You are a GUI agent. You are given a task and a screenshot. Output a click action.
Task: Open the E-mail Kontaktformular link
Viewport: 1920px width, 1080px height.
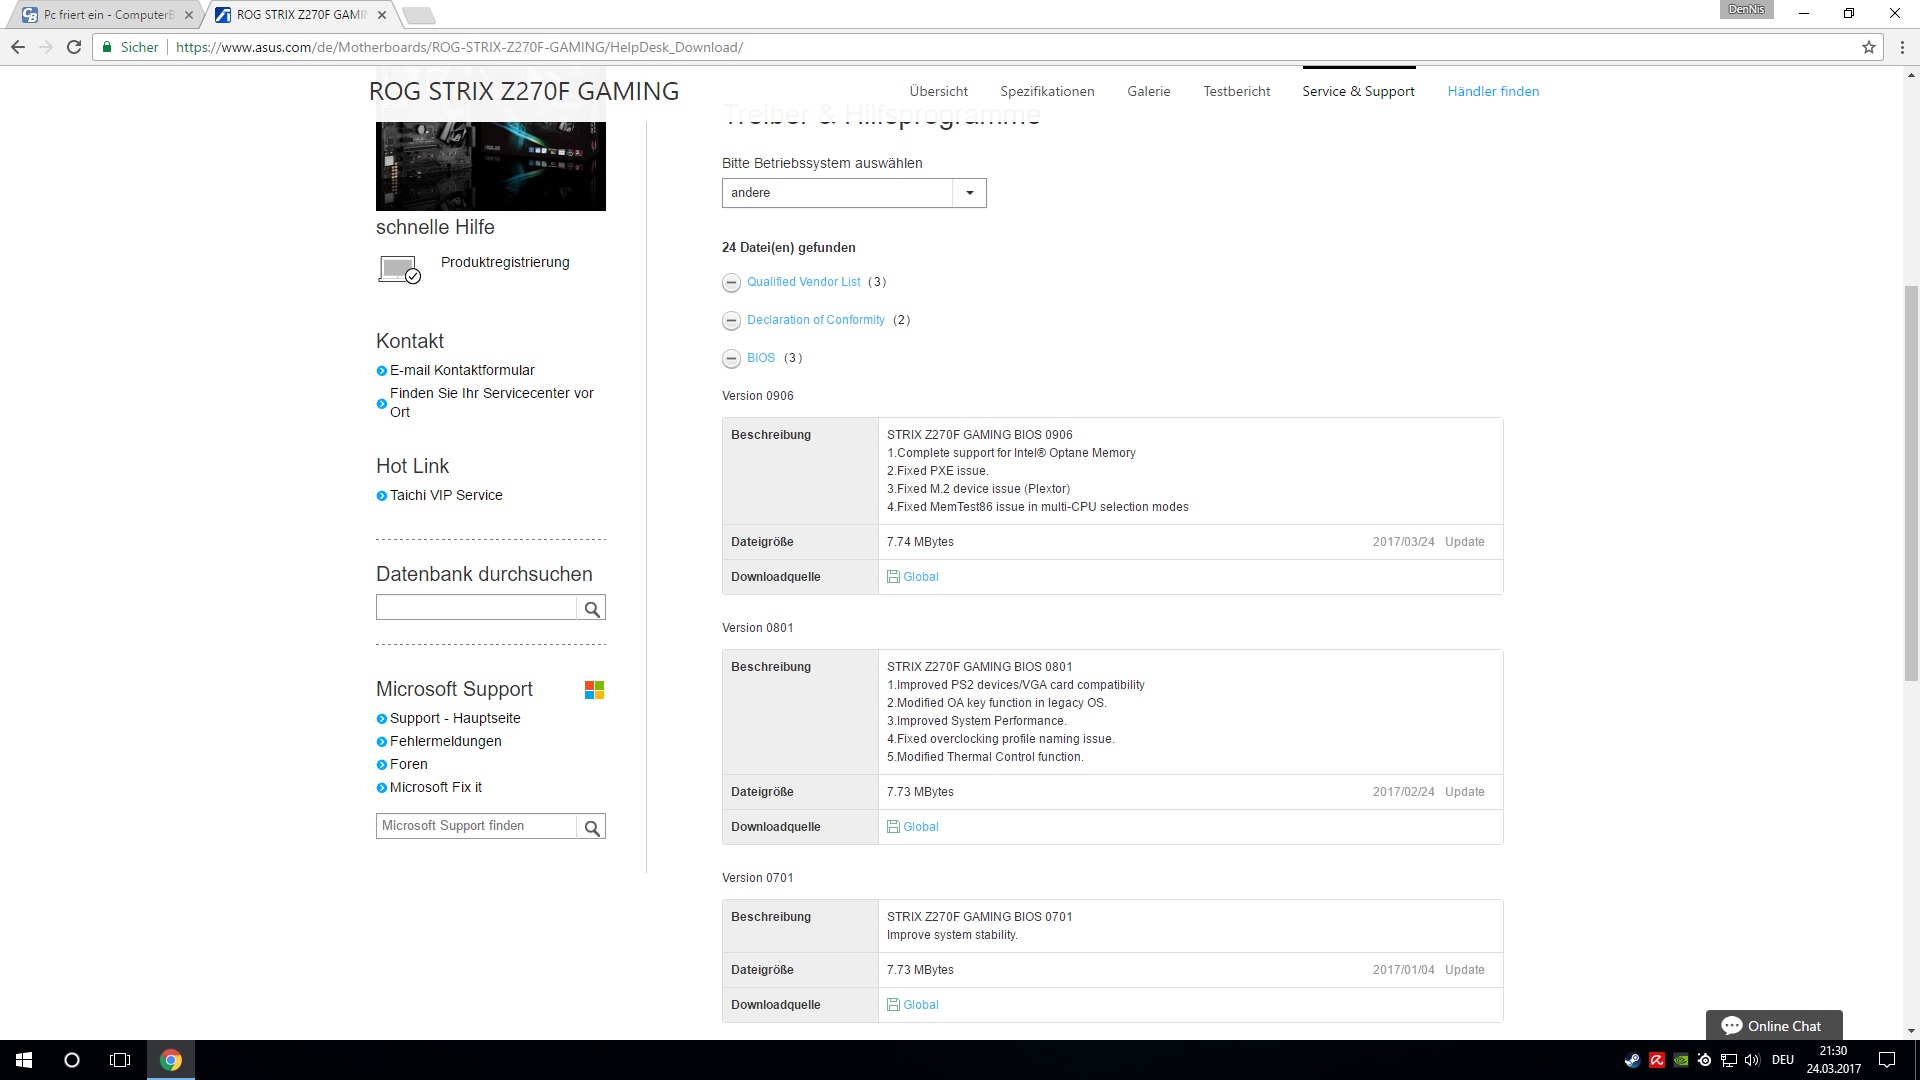462,370
